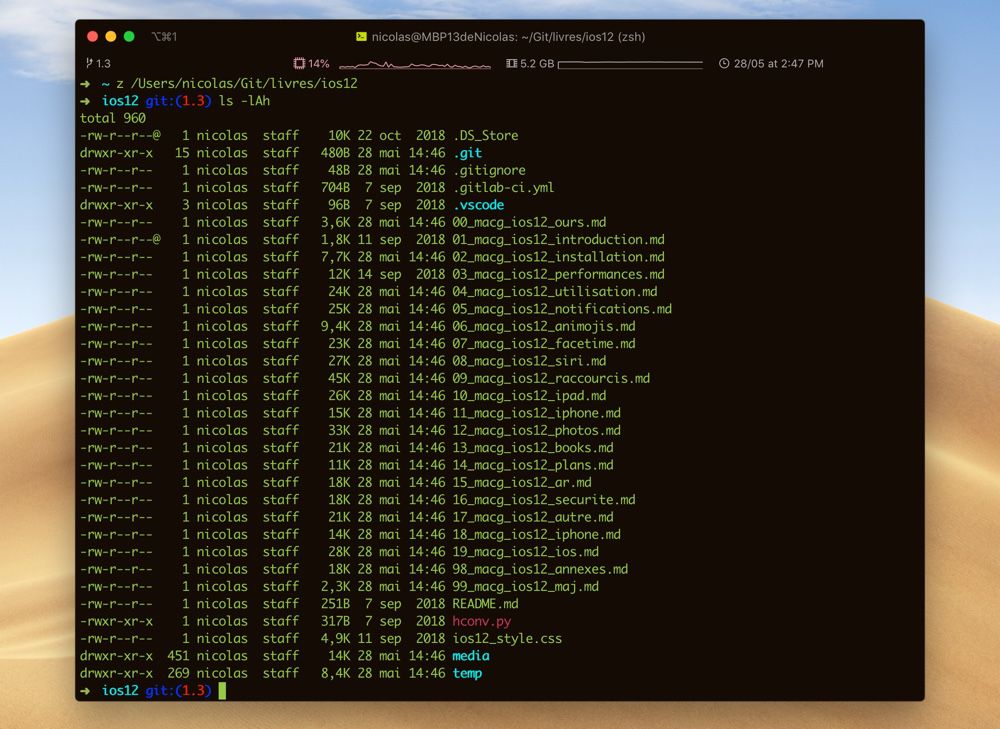This screenshot has width=1000, height=729.
Task: Click 11_macg_ios12_iphone.md file name
Action: point(536,413)
